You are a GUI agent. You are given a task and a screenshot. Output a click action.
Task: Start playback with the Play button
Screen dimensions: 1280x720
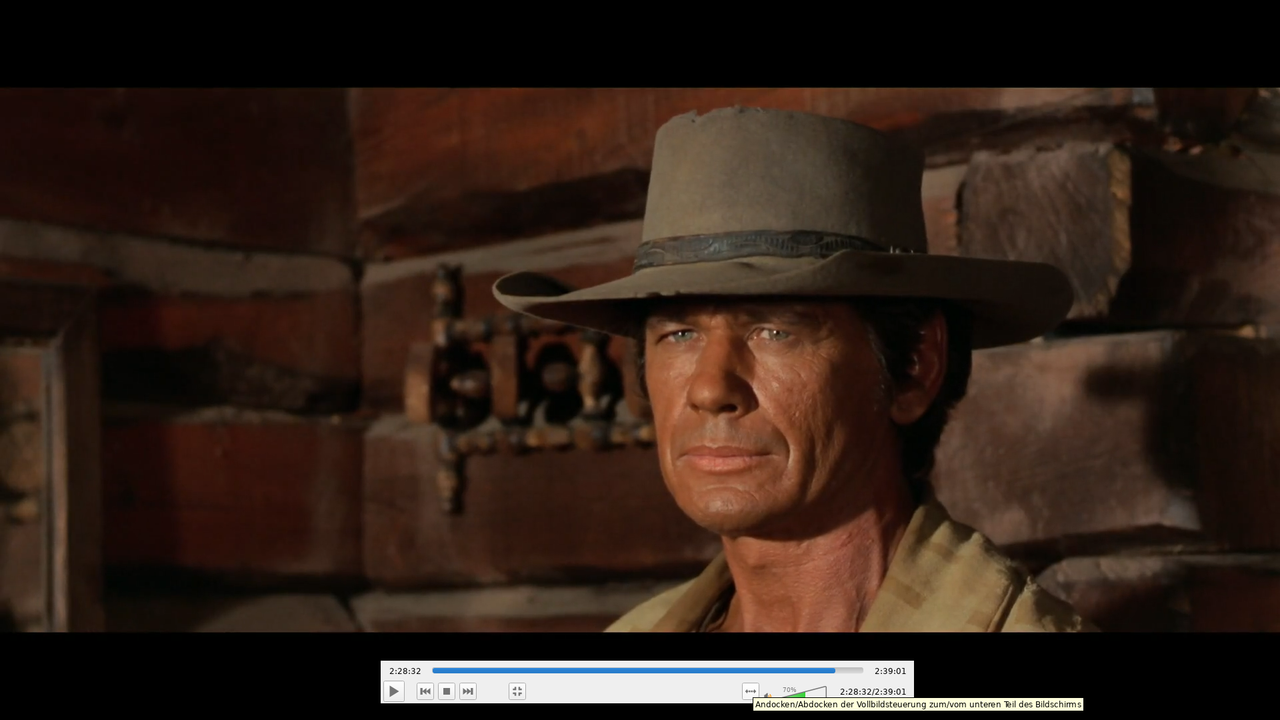pos(394,691)
